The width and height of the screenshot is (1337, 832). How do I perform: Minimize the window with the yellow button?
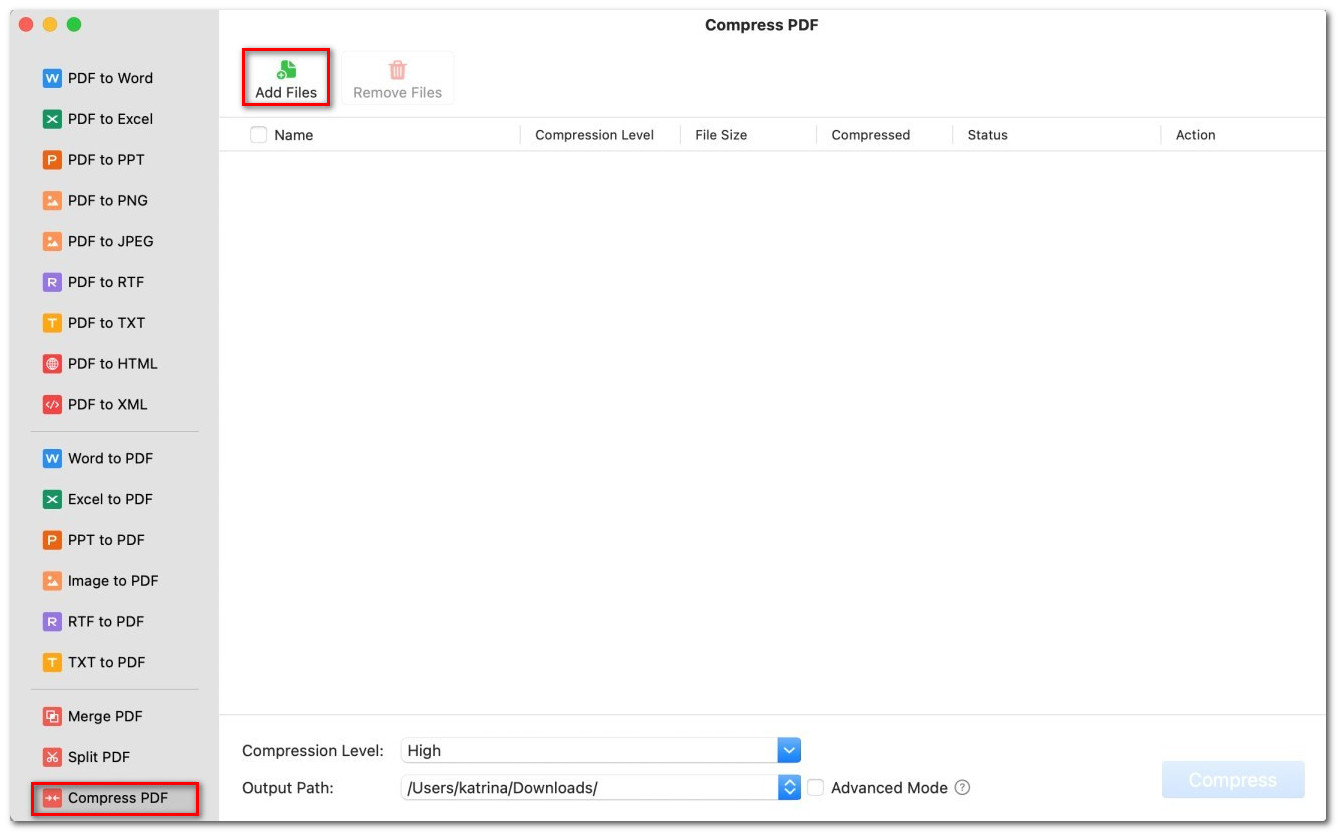50,24
